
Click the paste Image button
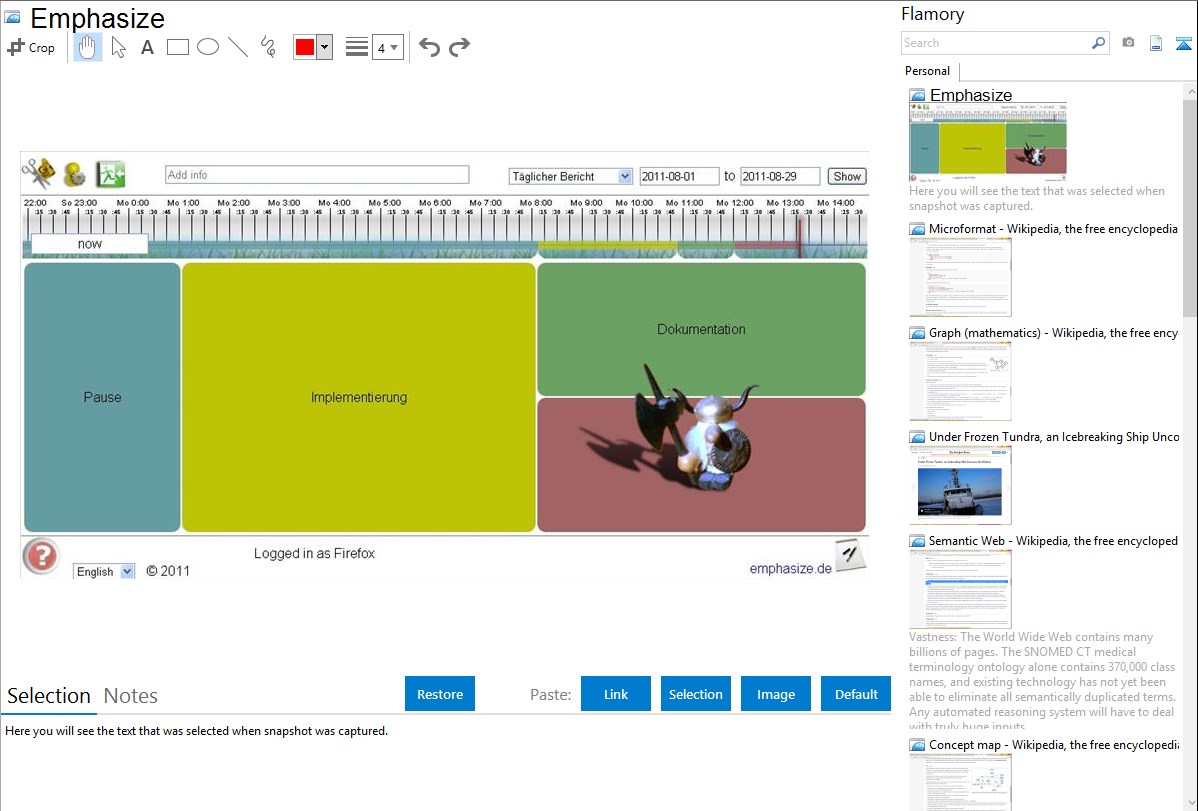(775, 693)
